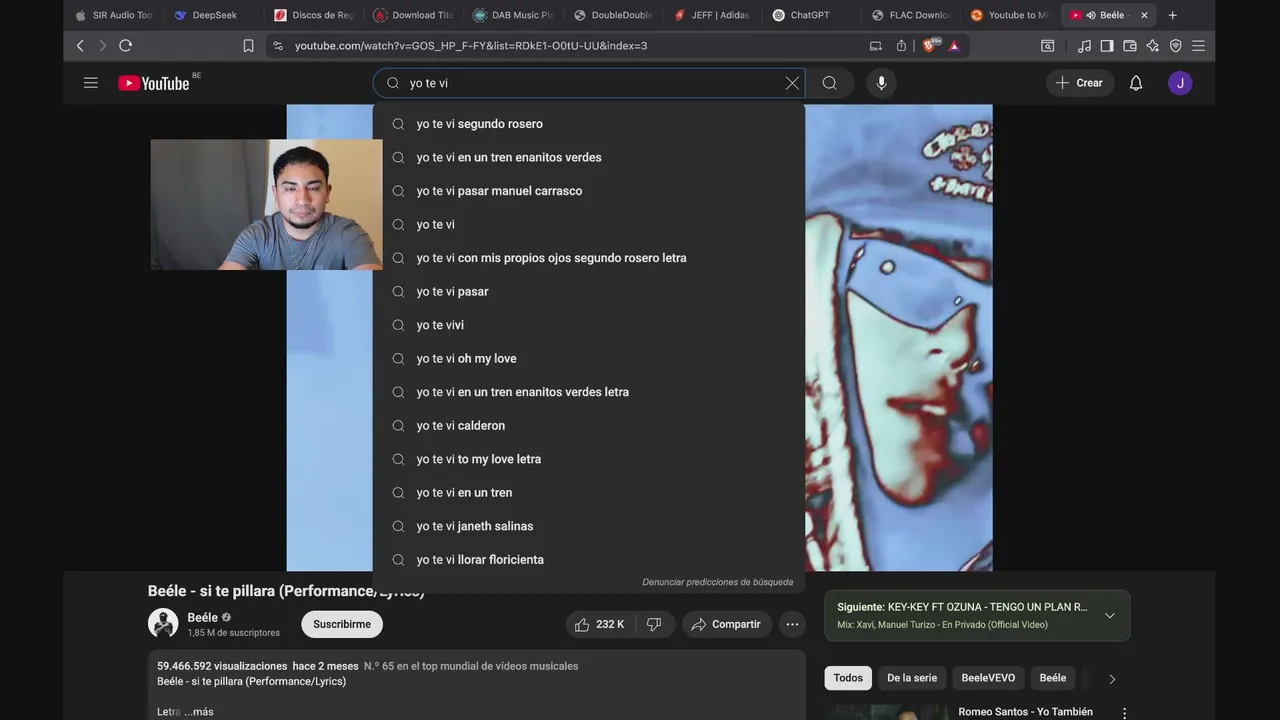Screen dimensions: 1280x720
Task: Open the YouTube hamburger guide menu
Action: [91, 83]
